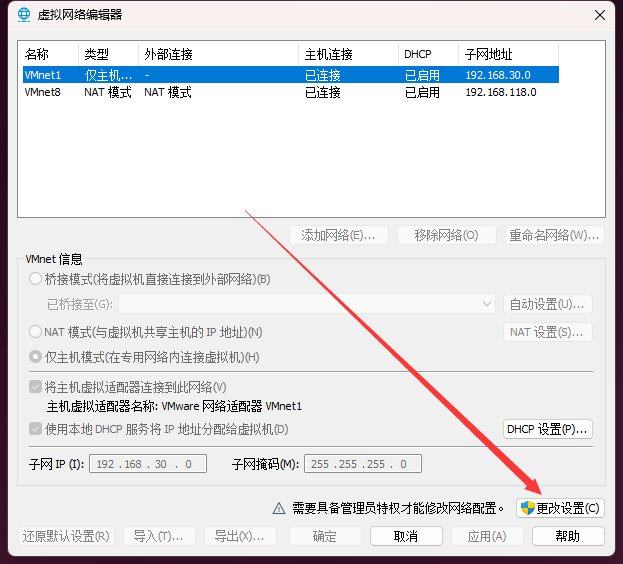Select the VMnet8 network row
Image resolution: width=623 pixels, height=564 pixels.
point(291,92)
